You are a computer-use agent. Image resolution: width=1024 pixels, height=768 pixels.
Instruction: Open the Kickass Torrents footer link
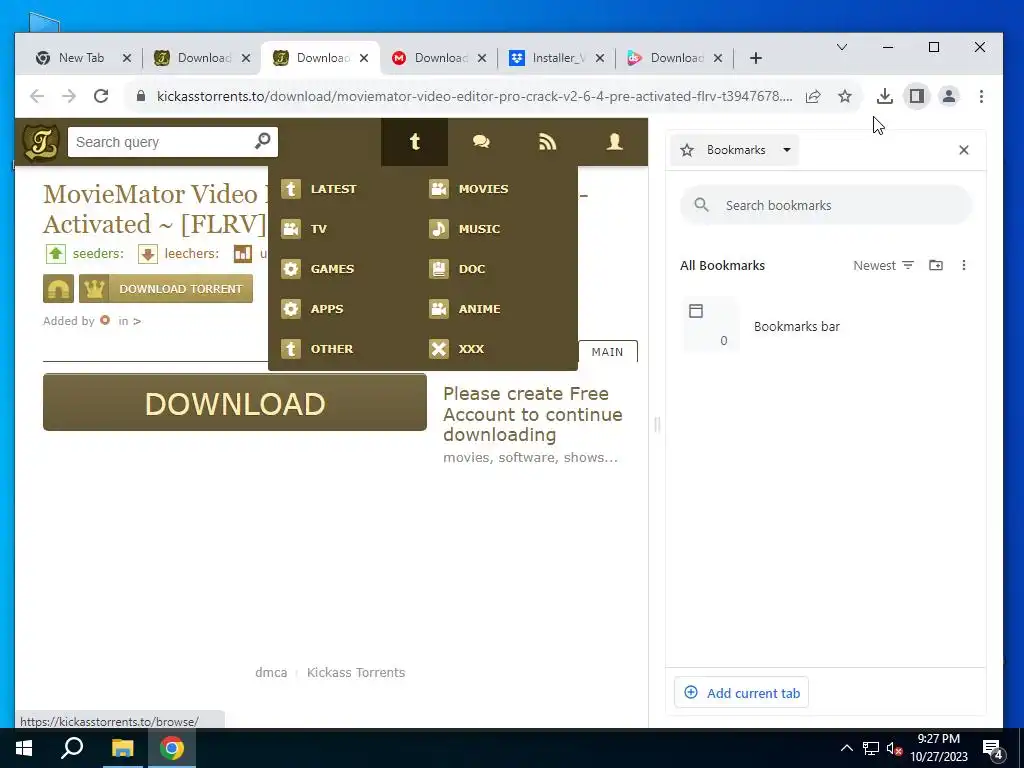pos(356,673)
